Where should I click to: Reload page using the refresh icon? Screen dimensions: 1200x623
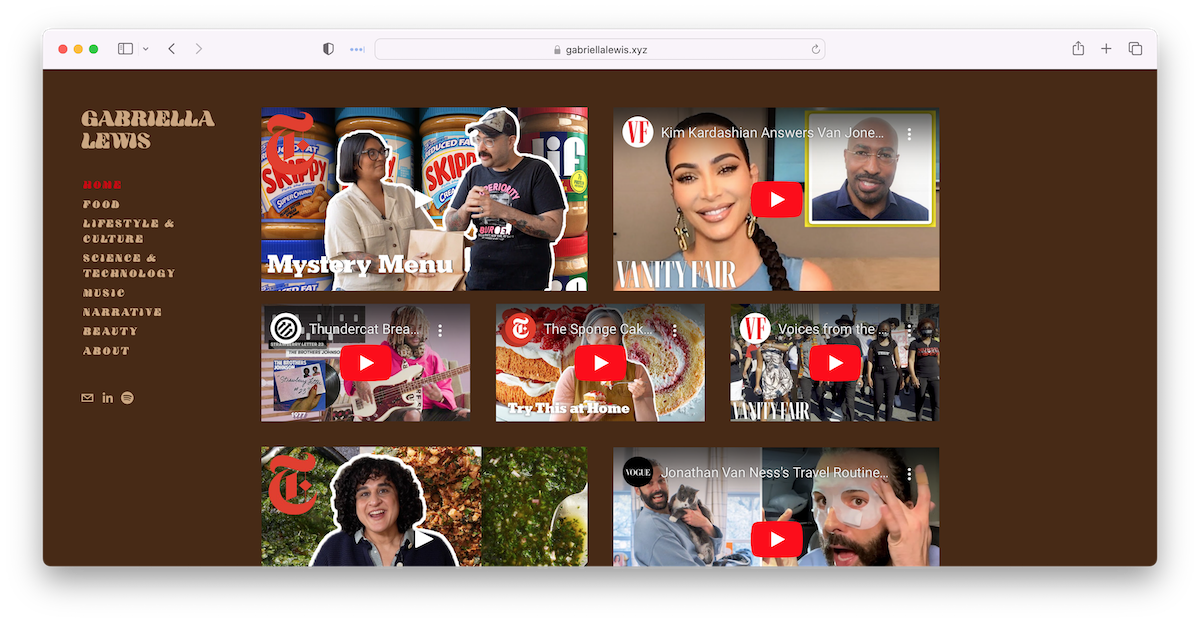point(816,49)
